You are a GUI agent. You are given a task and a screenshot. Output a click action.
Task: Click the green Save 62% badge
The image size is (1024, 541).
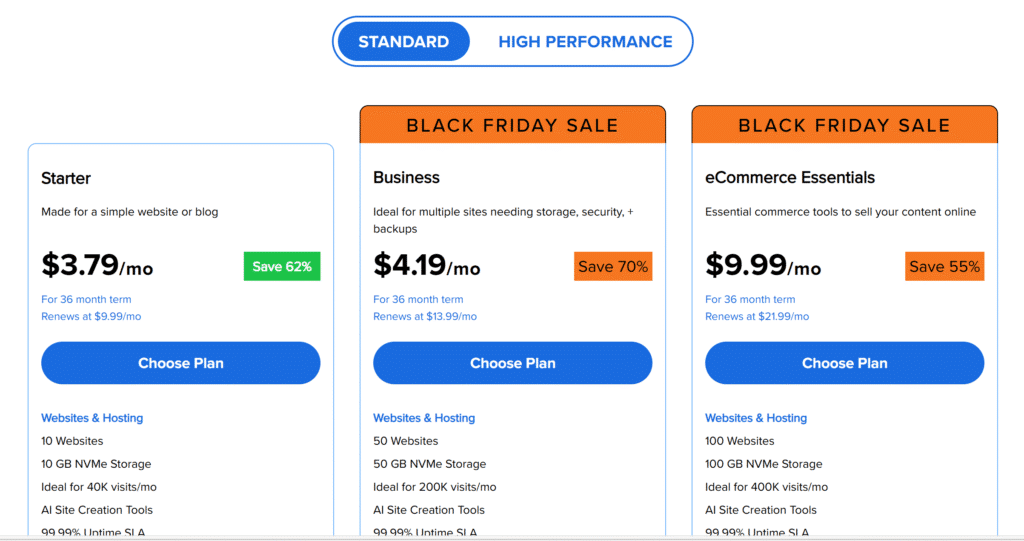(x=282, y=266)
